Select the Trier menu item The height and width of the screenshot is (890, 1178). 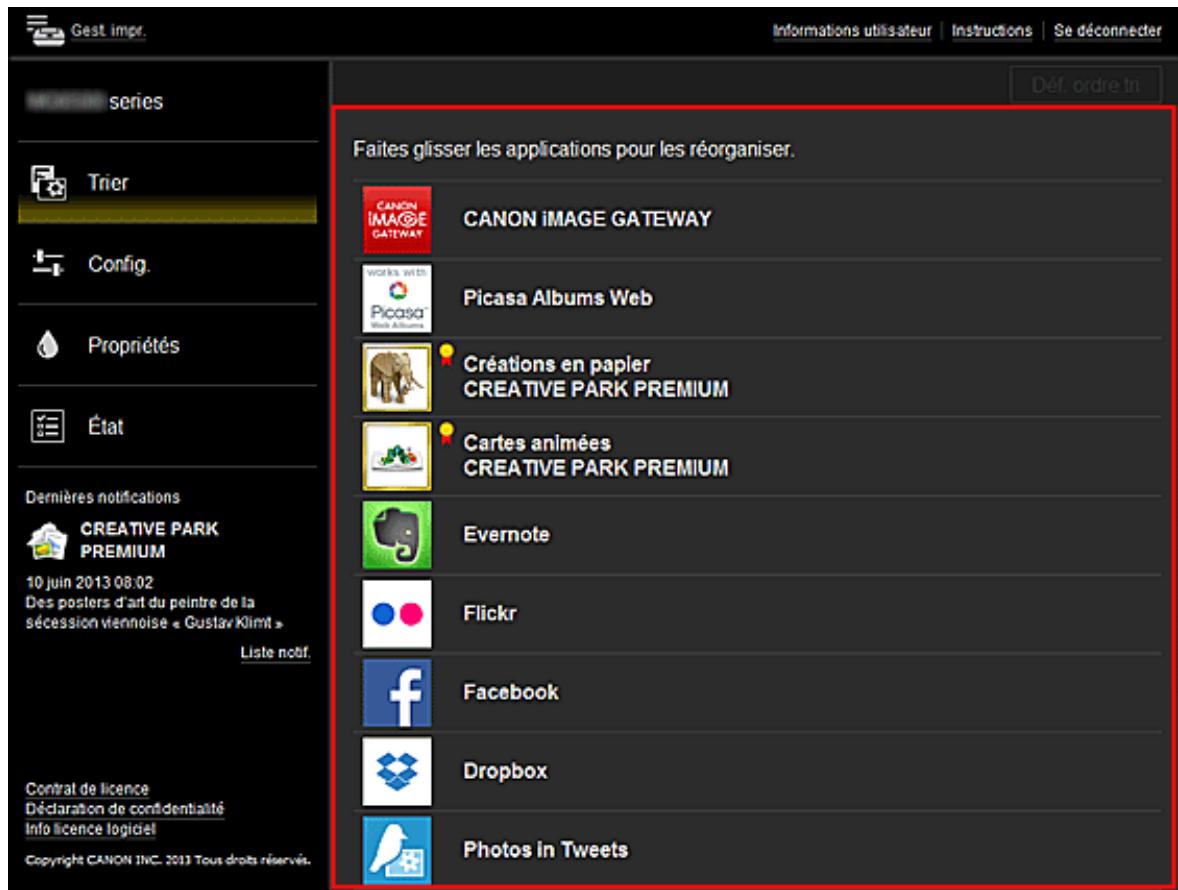(168, 183)
